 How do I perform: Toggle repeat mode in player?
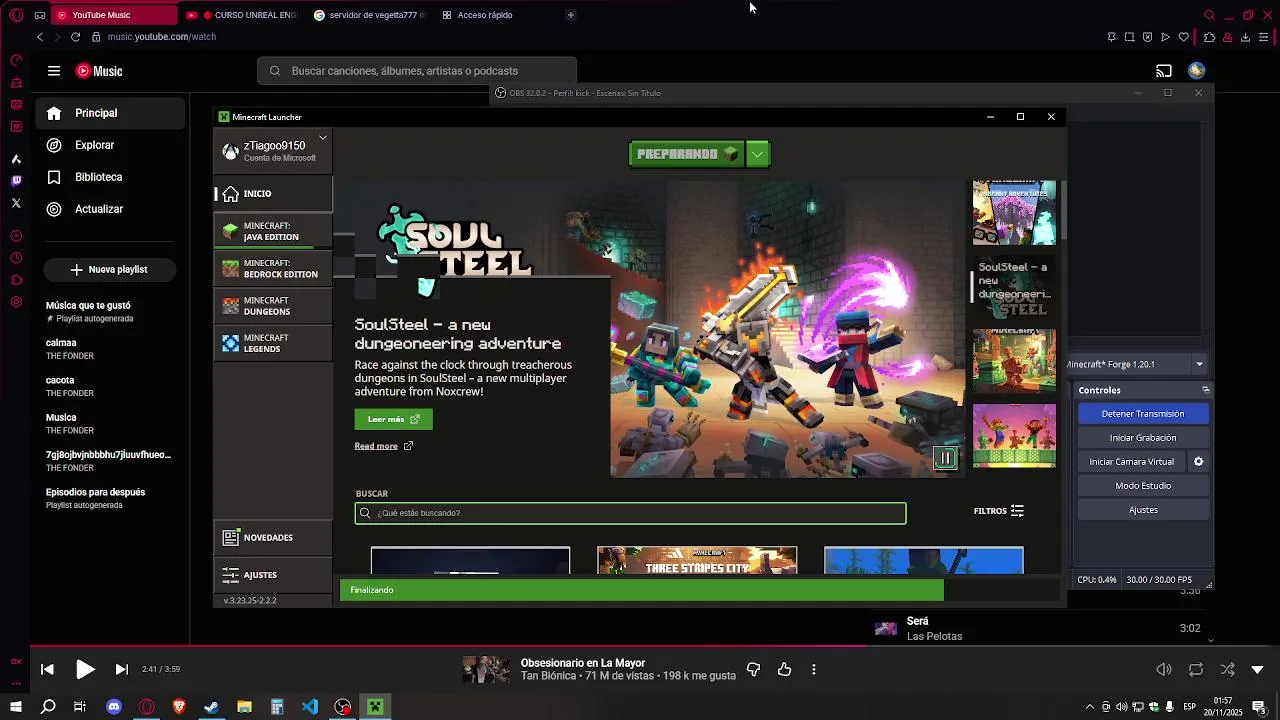pyautogui.click(x=1196, y=669)
